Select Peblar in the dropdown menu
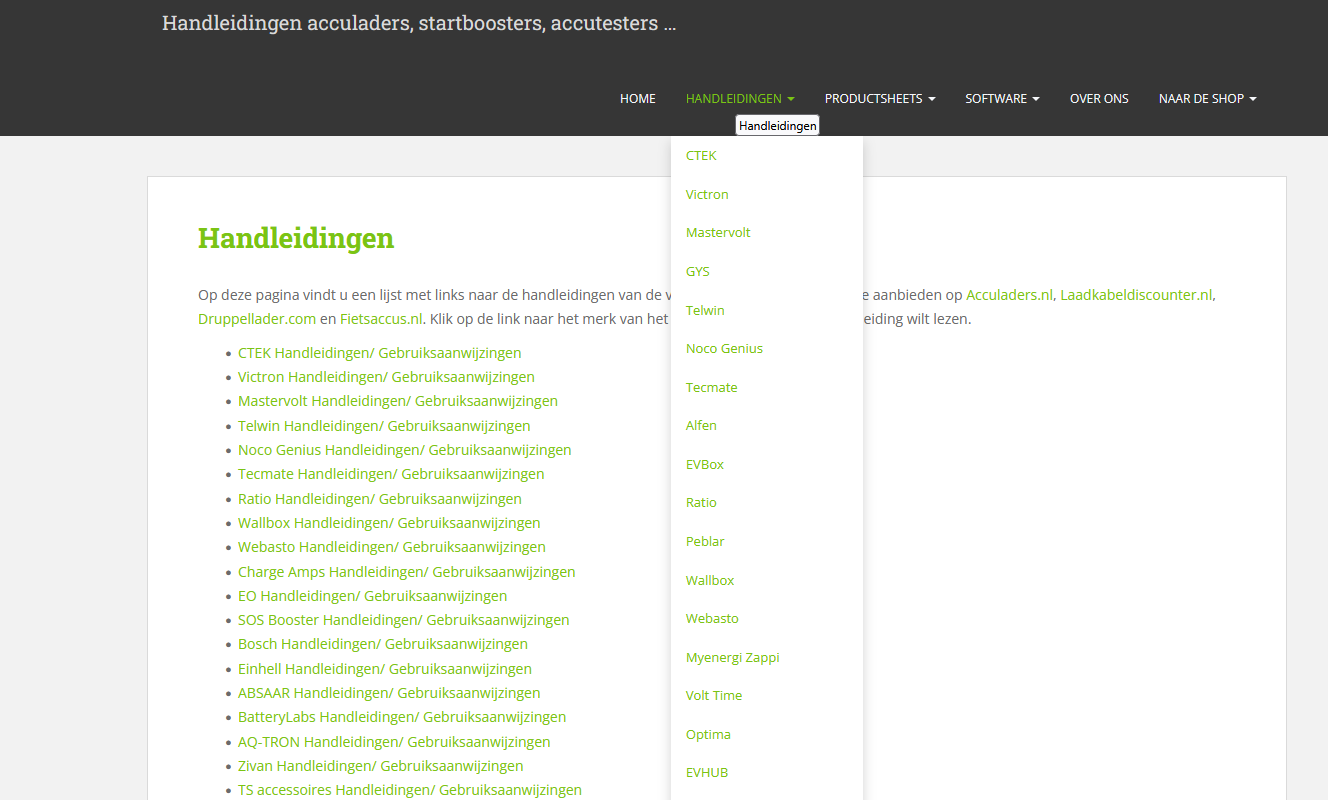 point(705,541)
